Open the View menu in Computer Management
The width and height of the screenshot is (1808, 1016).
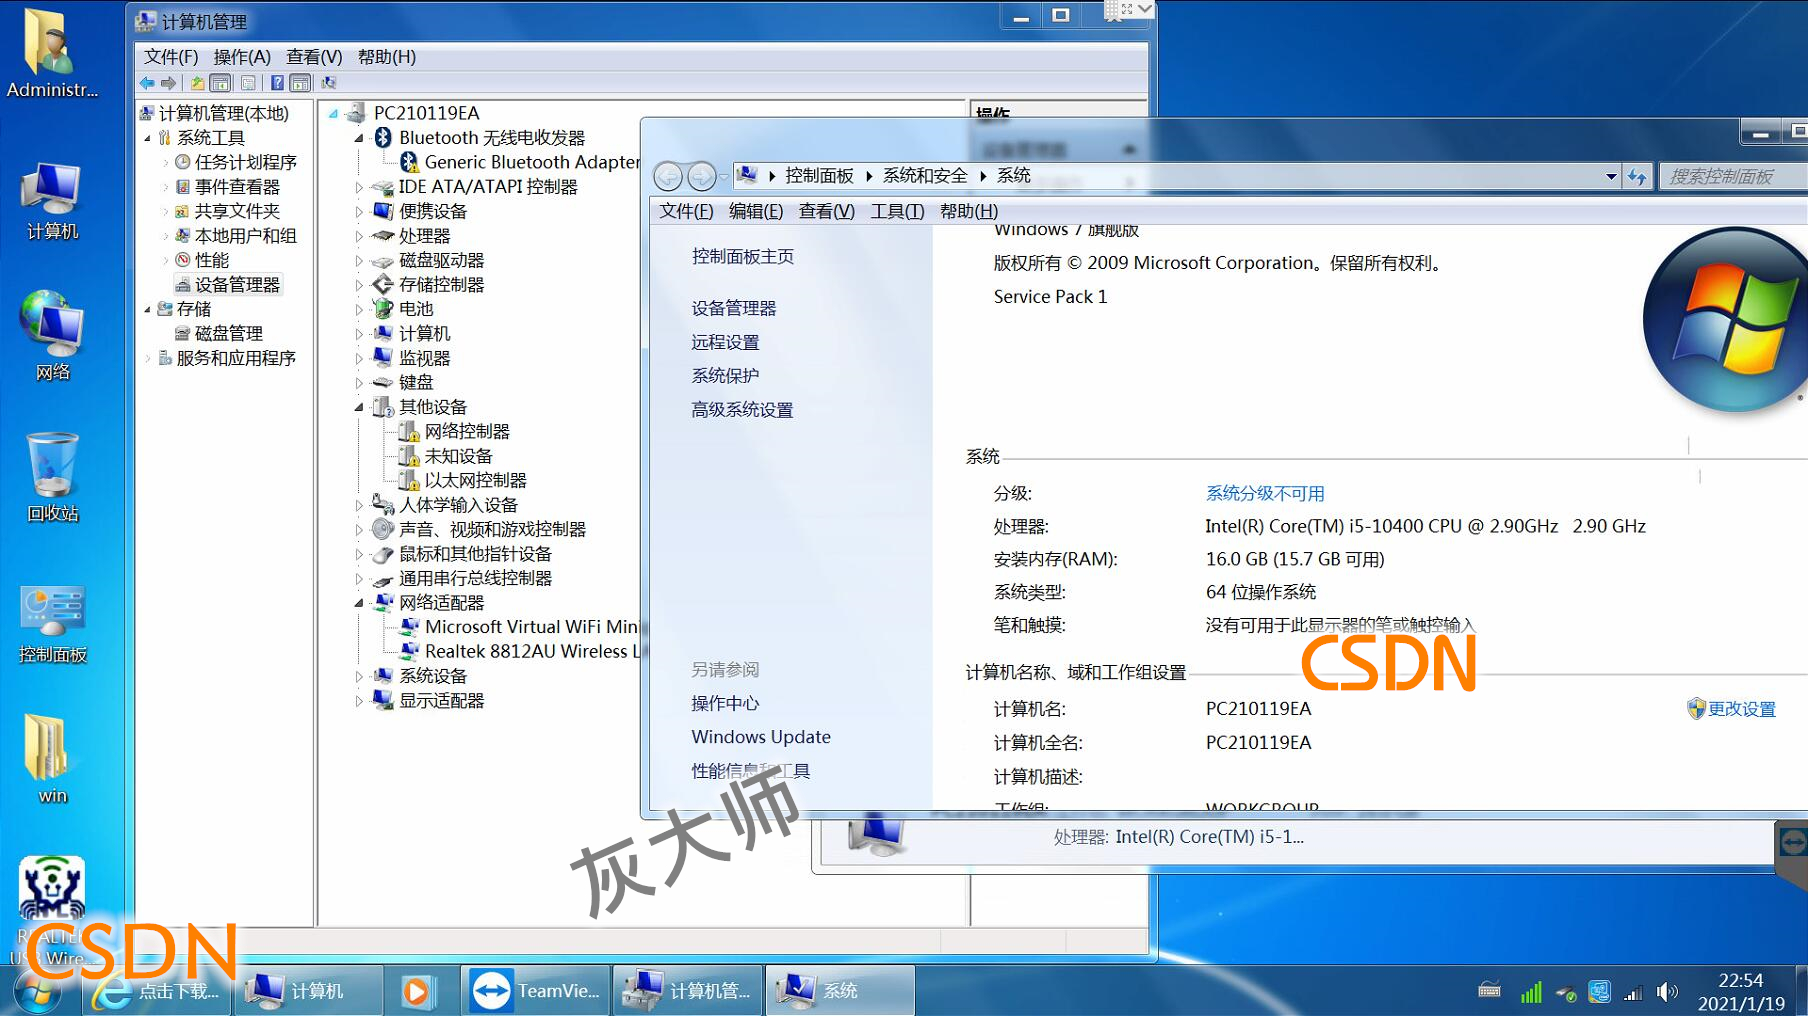click(314, 57)
